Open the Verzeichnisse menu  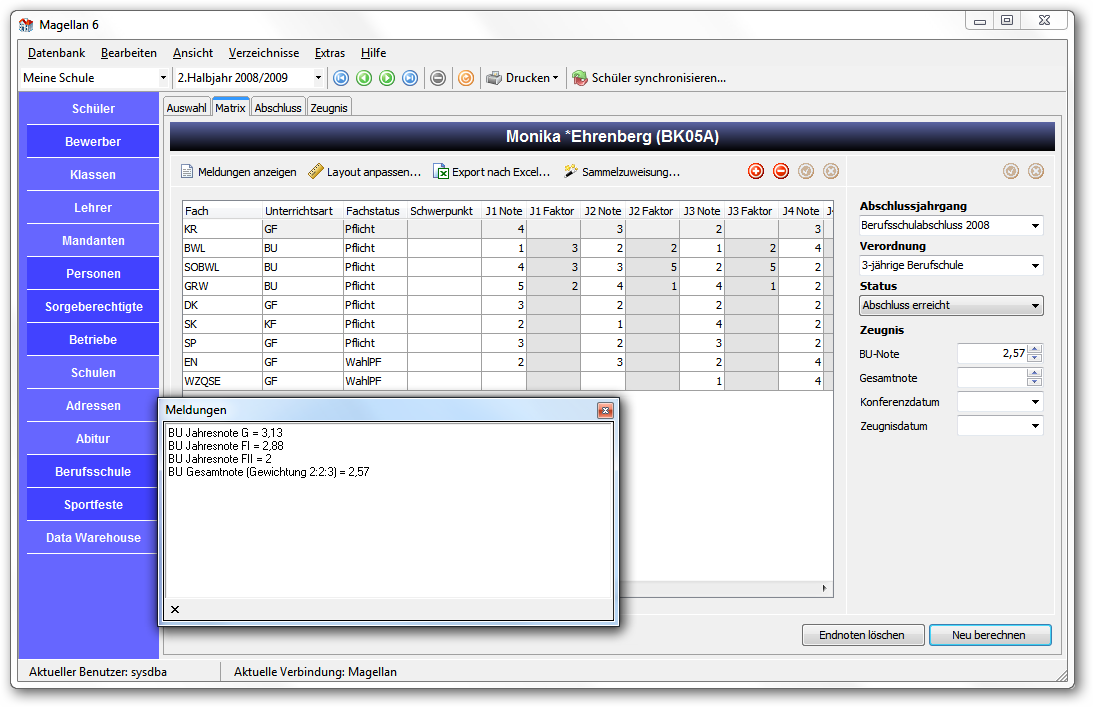point(263,53)
